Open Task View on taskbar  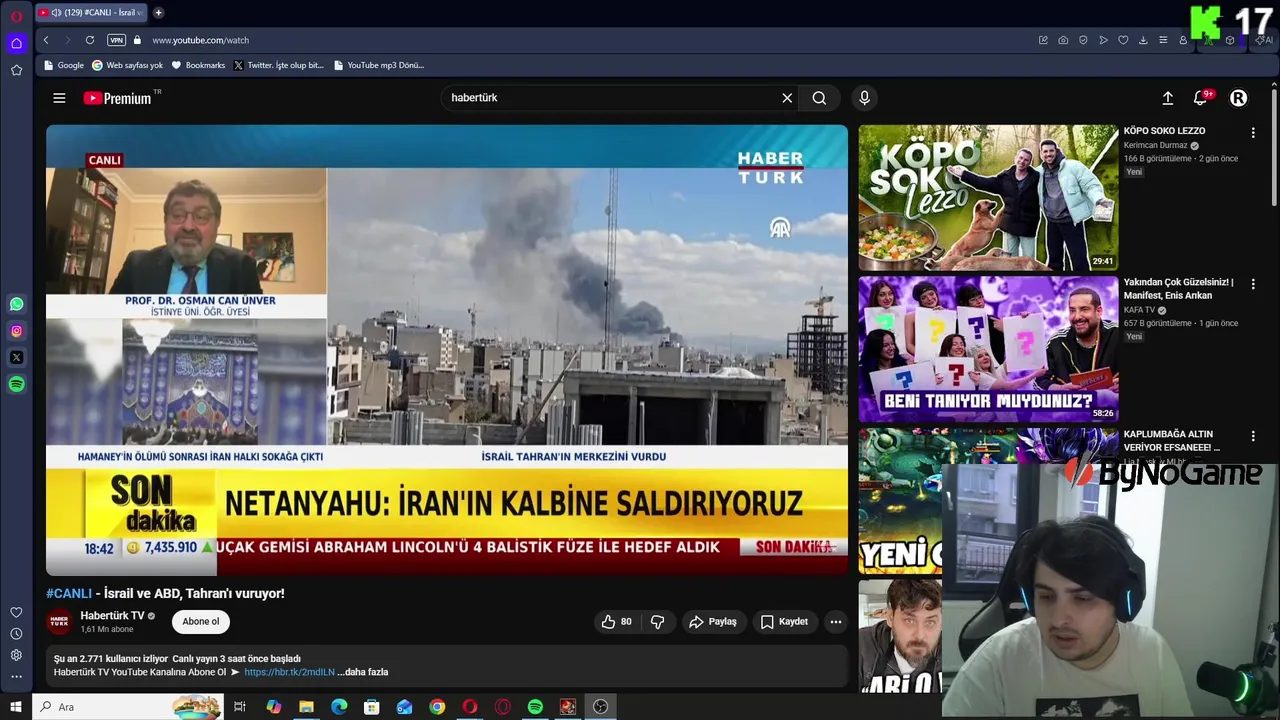pyautogui.click(x=240, y=707)
